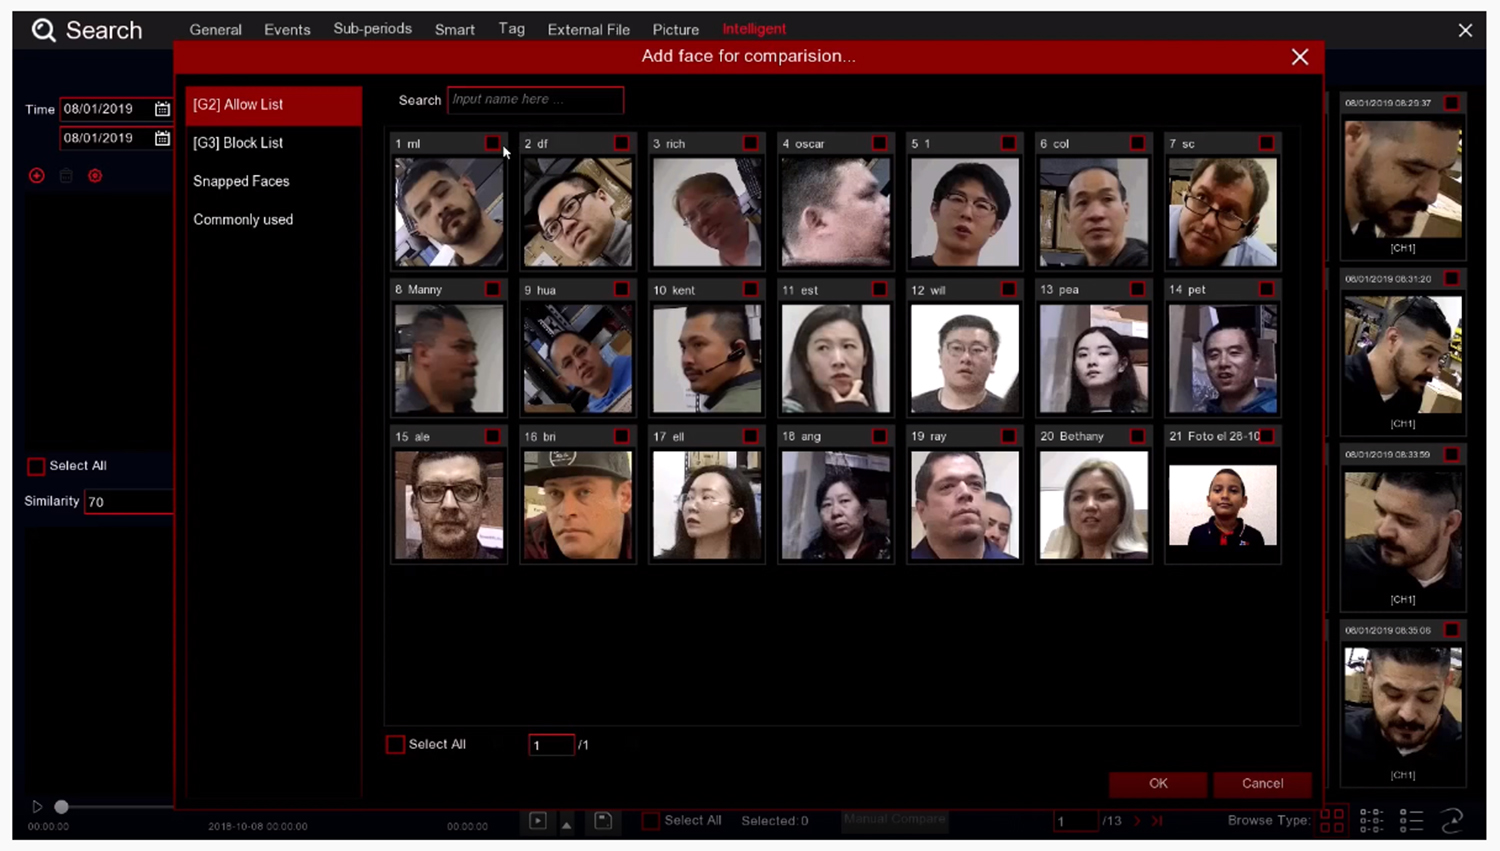1500x851 pixels.
Task: Click the refresh arrow icon at bottom-right
Action: click(x=1452, y=821)
